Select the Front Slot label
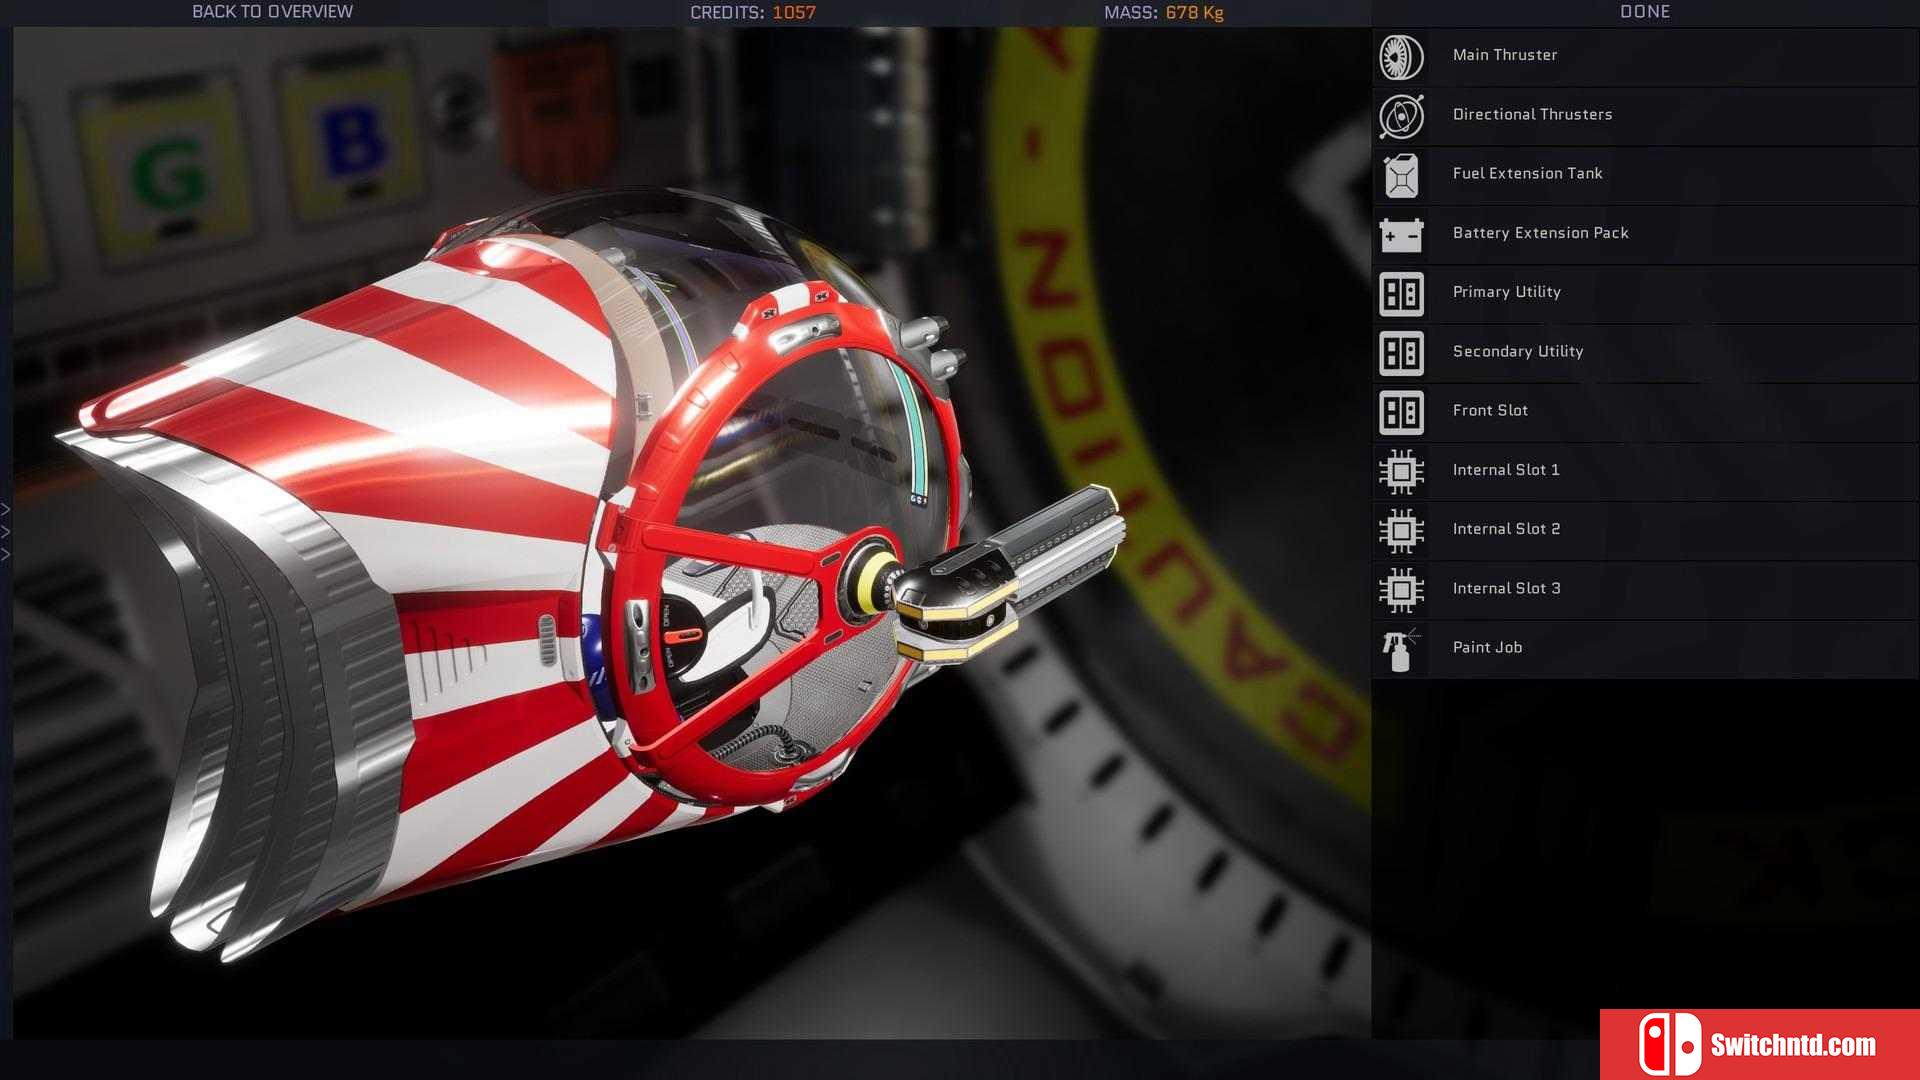Viewport: 1920px width, 1080px height. click(x=1490, y=410)
